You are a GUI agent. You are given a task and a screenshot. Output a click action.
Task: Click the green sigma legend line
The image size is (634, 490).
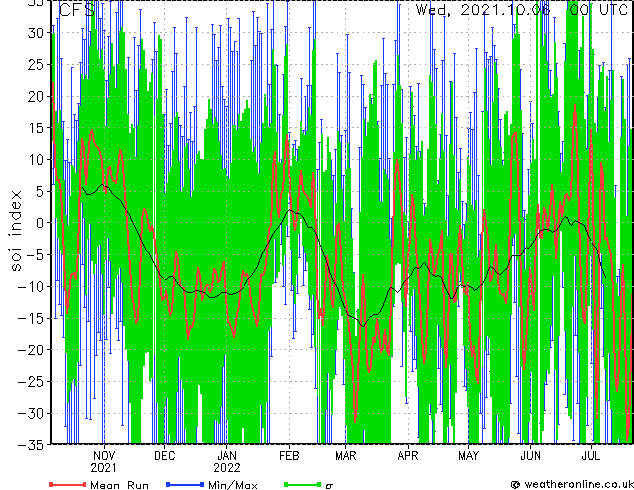click(302, 484)
